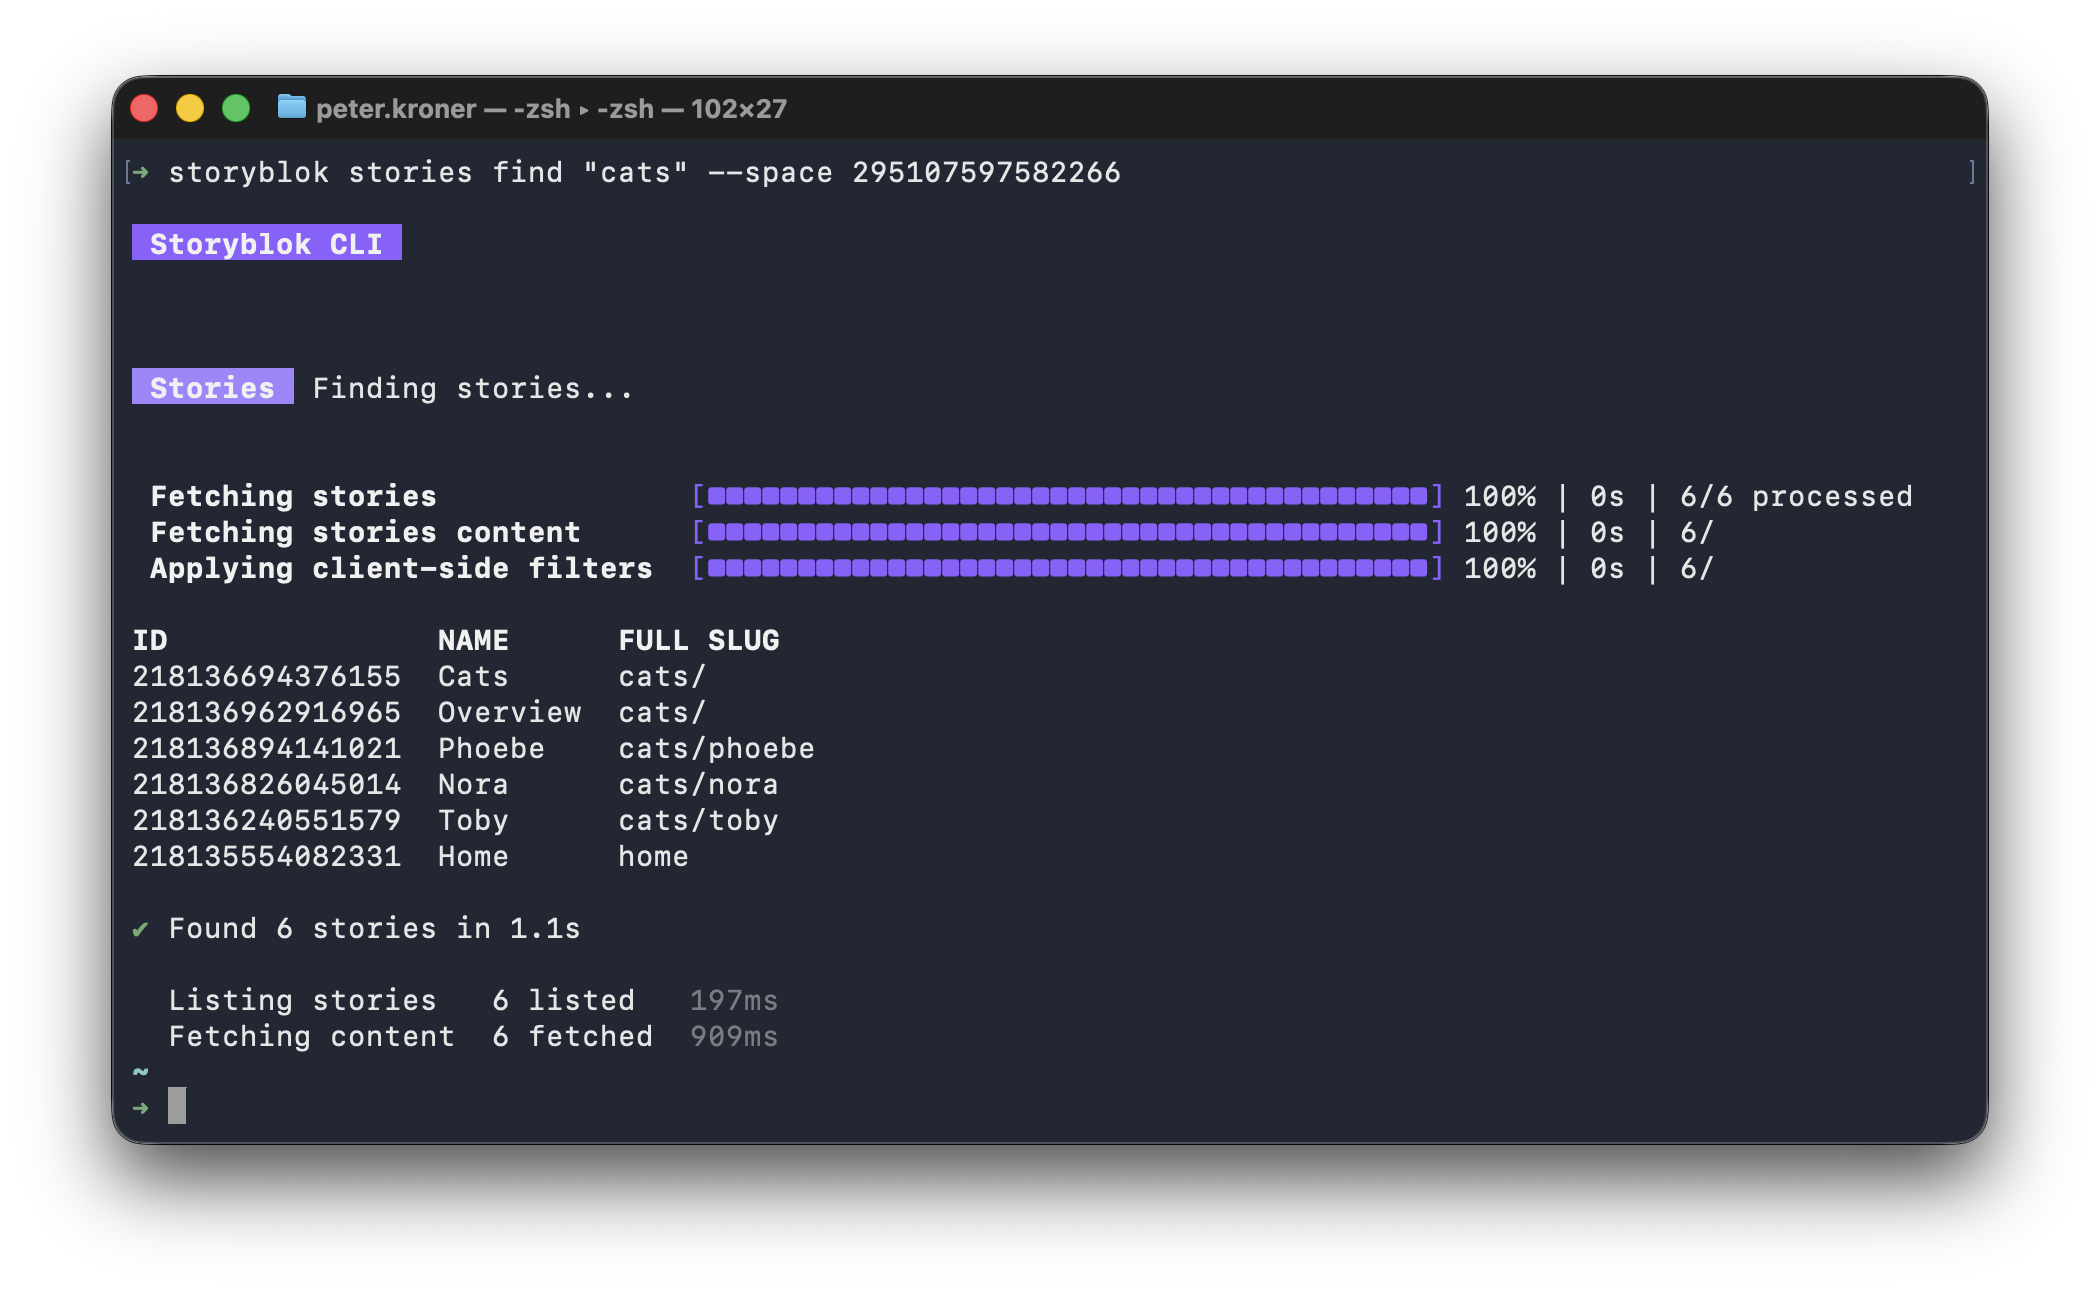Click the 'Finding stories...' text
The height and width of the screenshot is (1292, 2100).
[x=473, y=388]
